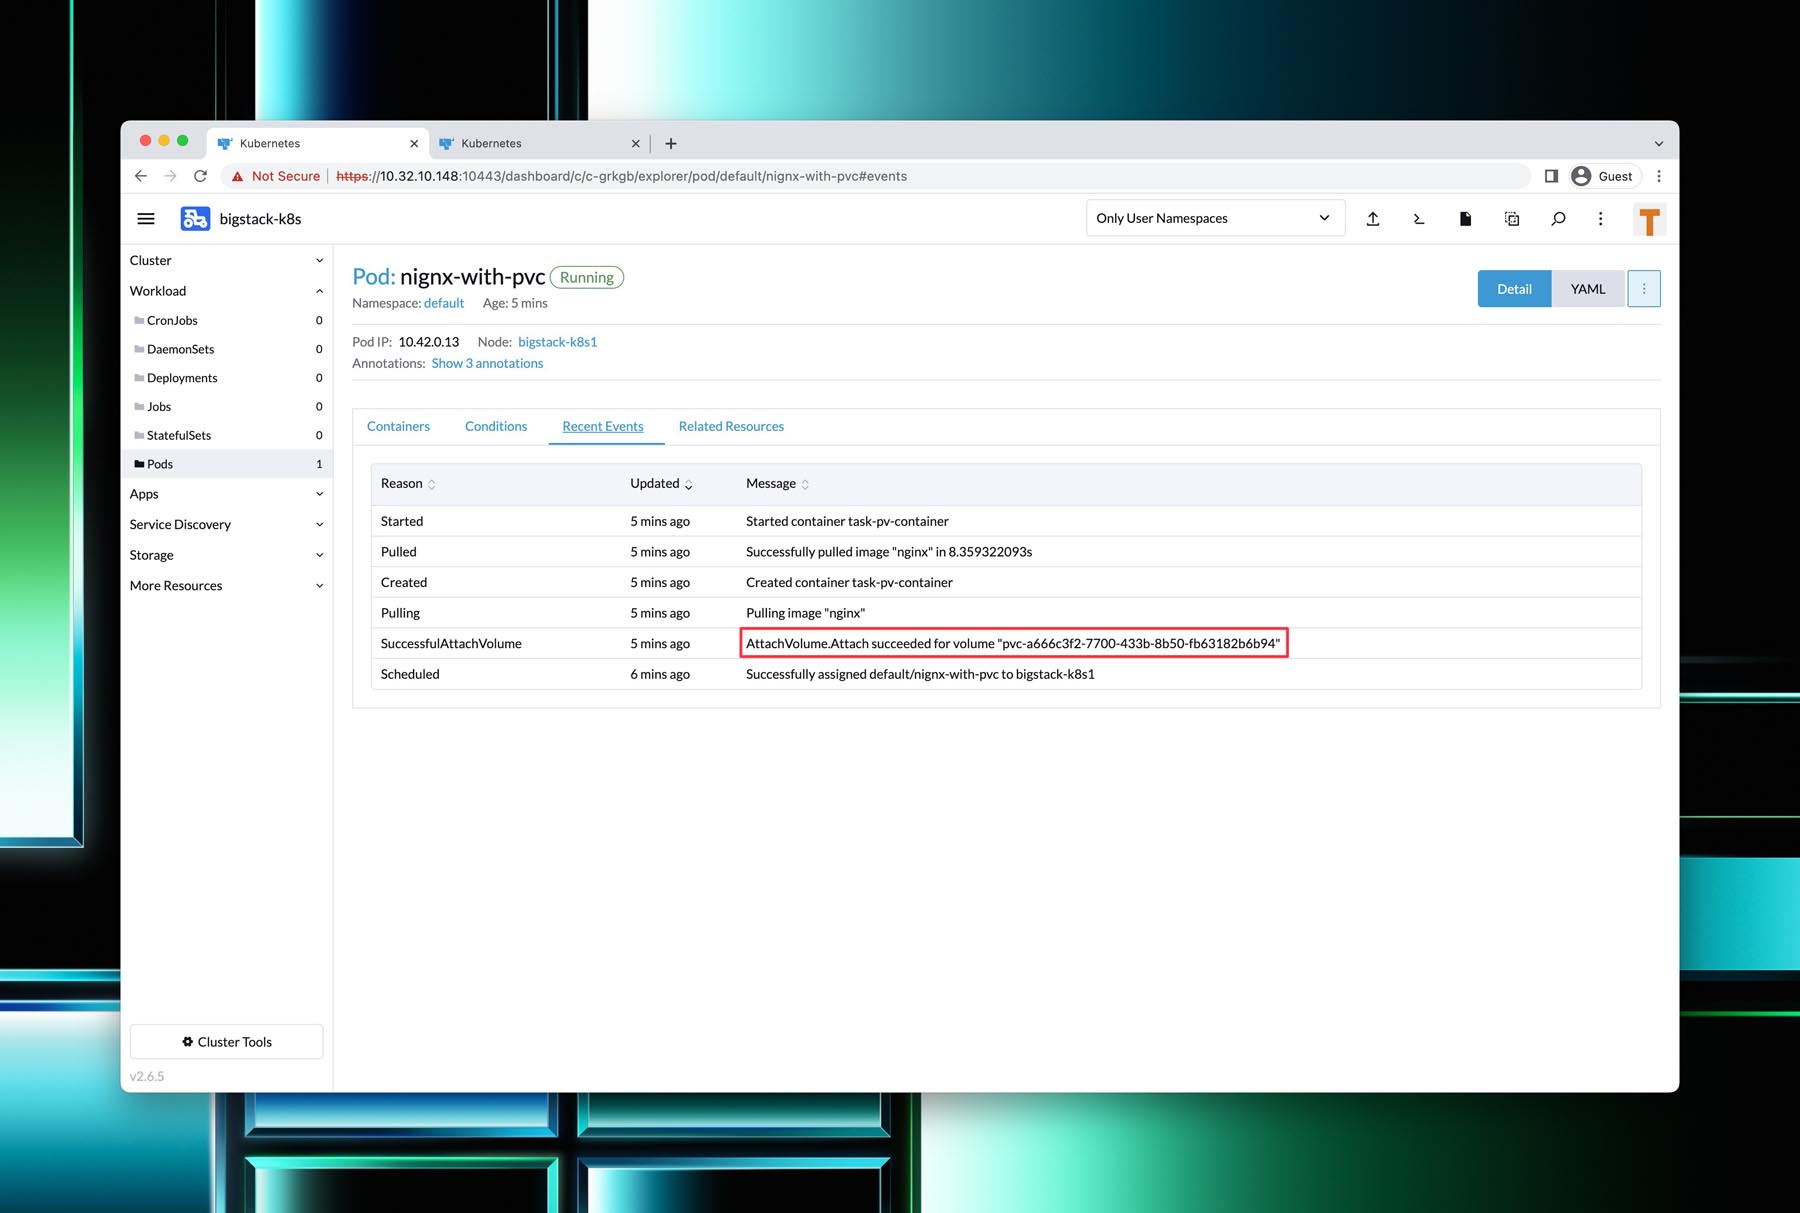Open Jobs in sidebar

(226, 407)
